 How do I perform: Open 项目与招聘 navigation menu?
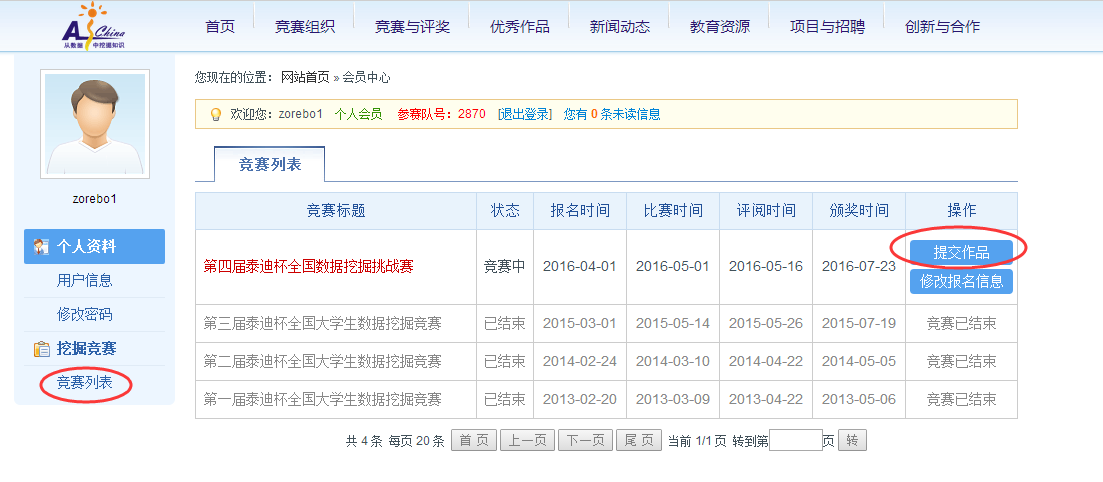coord(827,27)
